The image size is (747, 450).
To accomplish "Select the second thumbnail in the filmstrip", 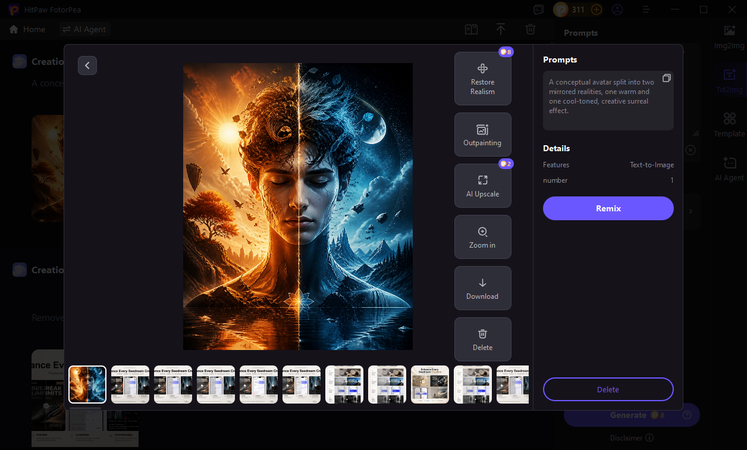I will [x=130, y=385].
